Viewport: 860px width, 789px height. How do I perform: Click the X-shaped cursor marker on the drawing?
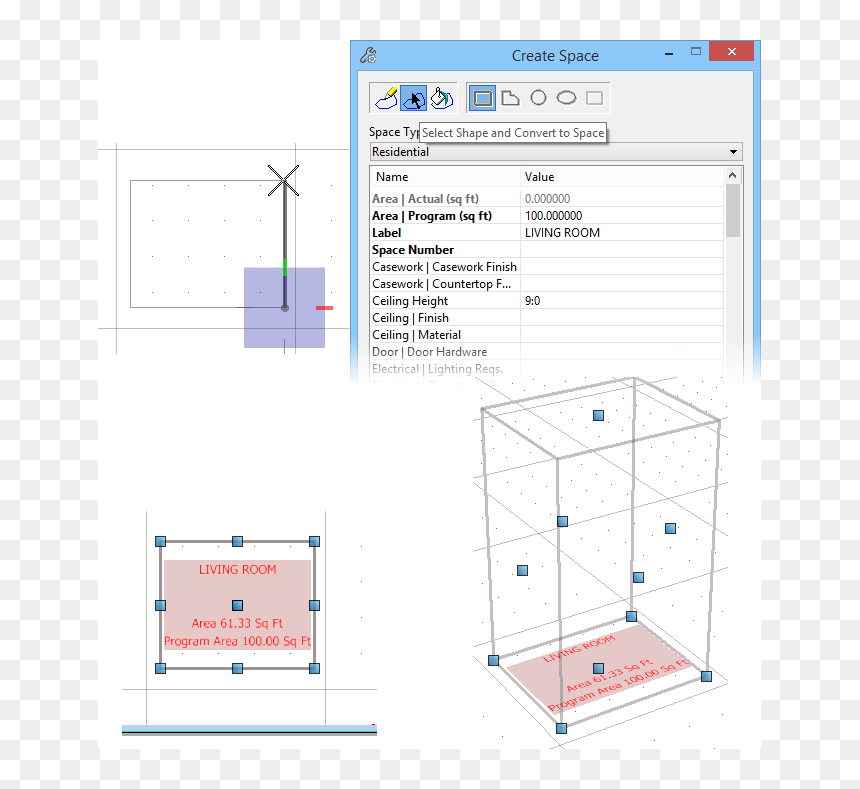pyautogui.click(x=284, y=180)
